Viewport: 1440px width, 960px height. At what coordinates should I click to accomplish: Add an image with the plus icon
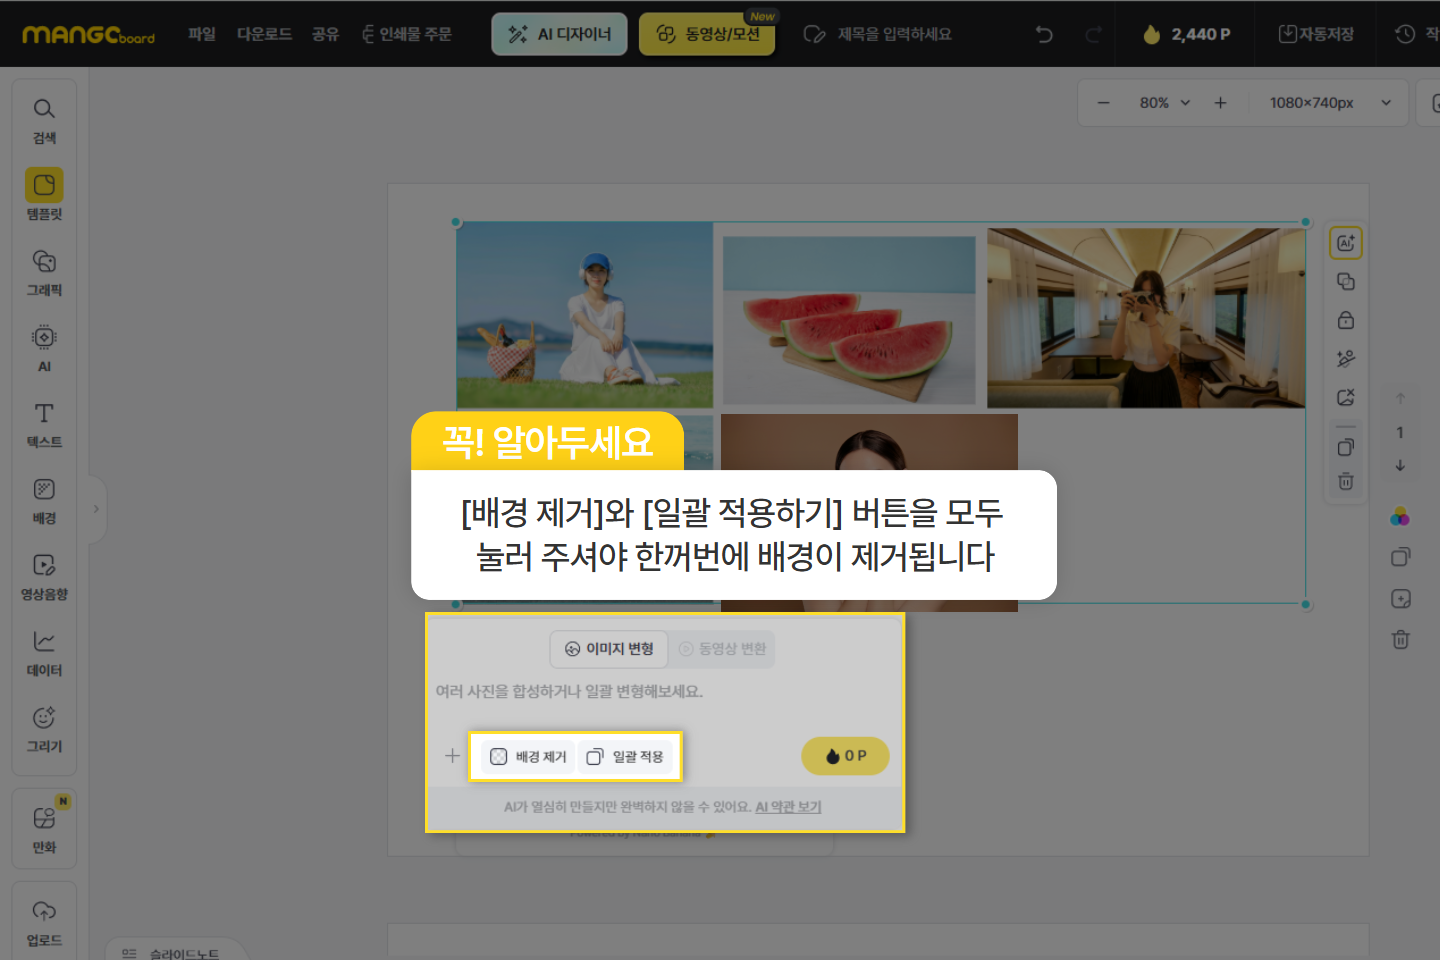click(x=452, y=756)
